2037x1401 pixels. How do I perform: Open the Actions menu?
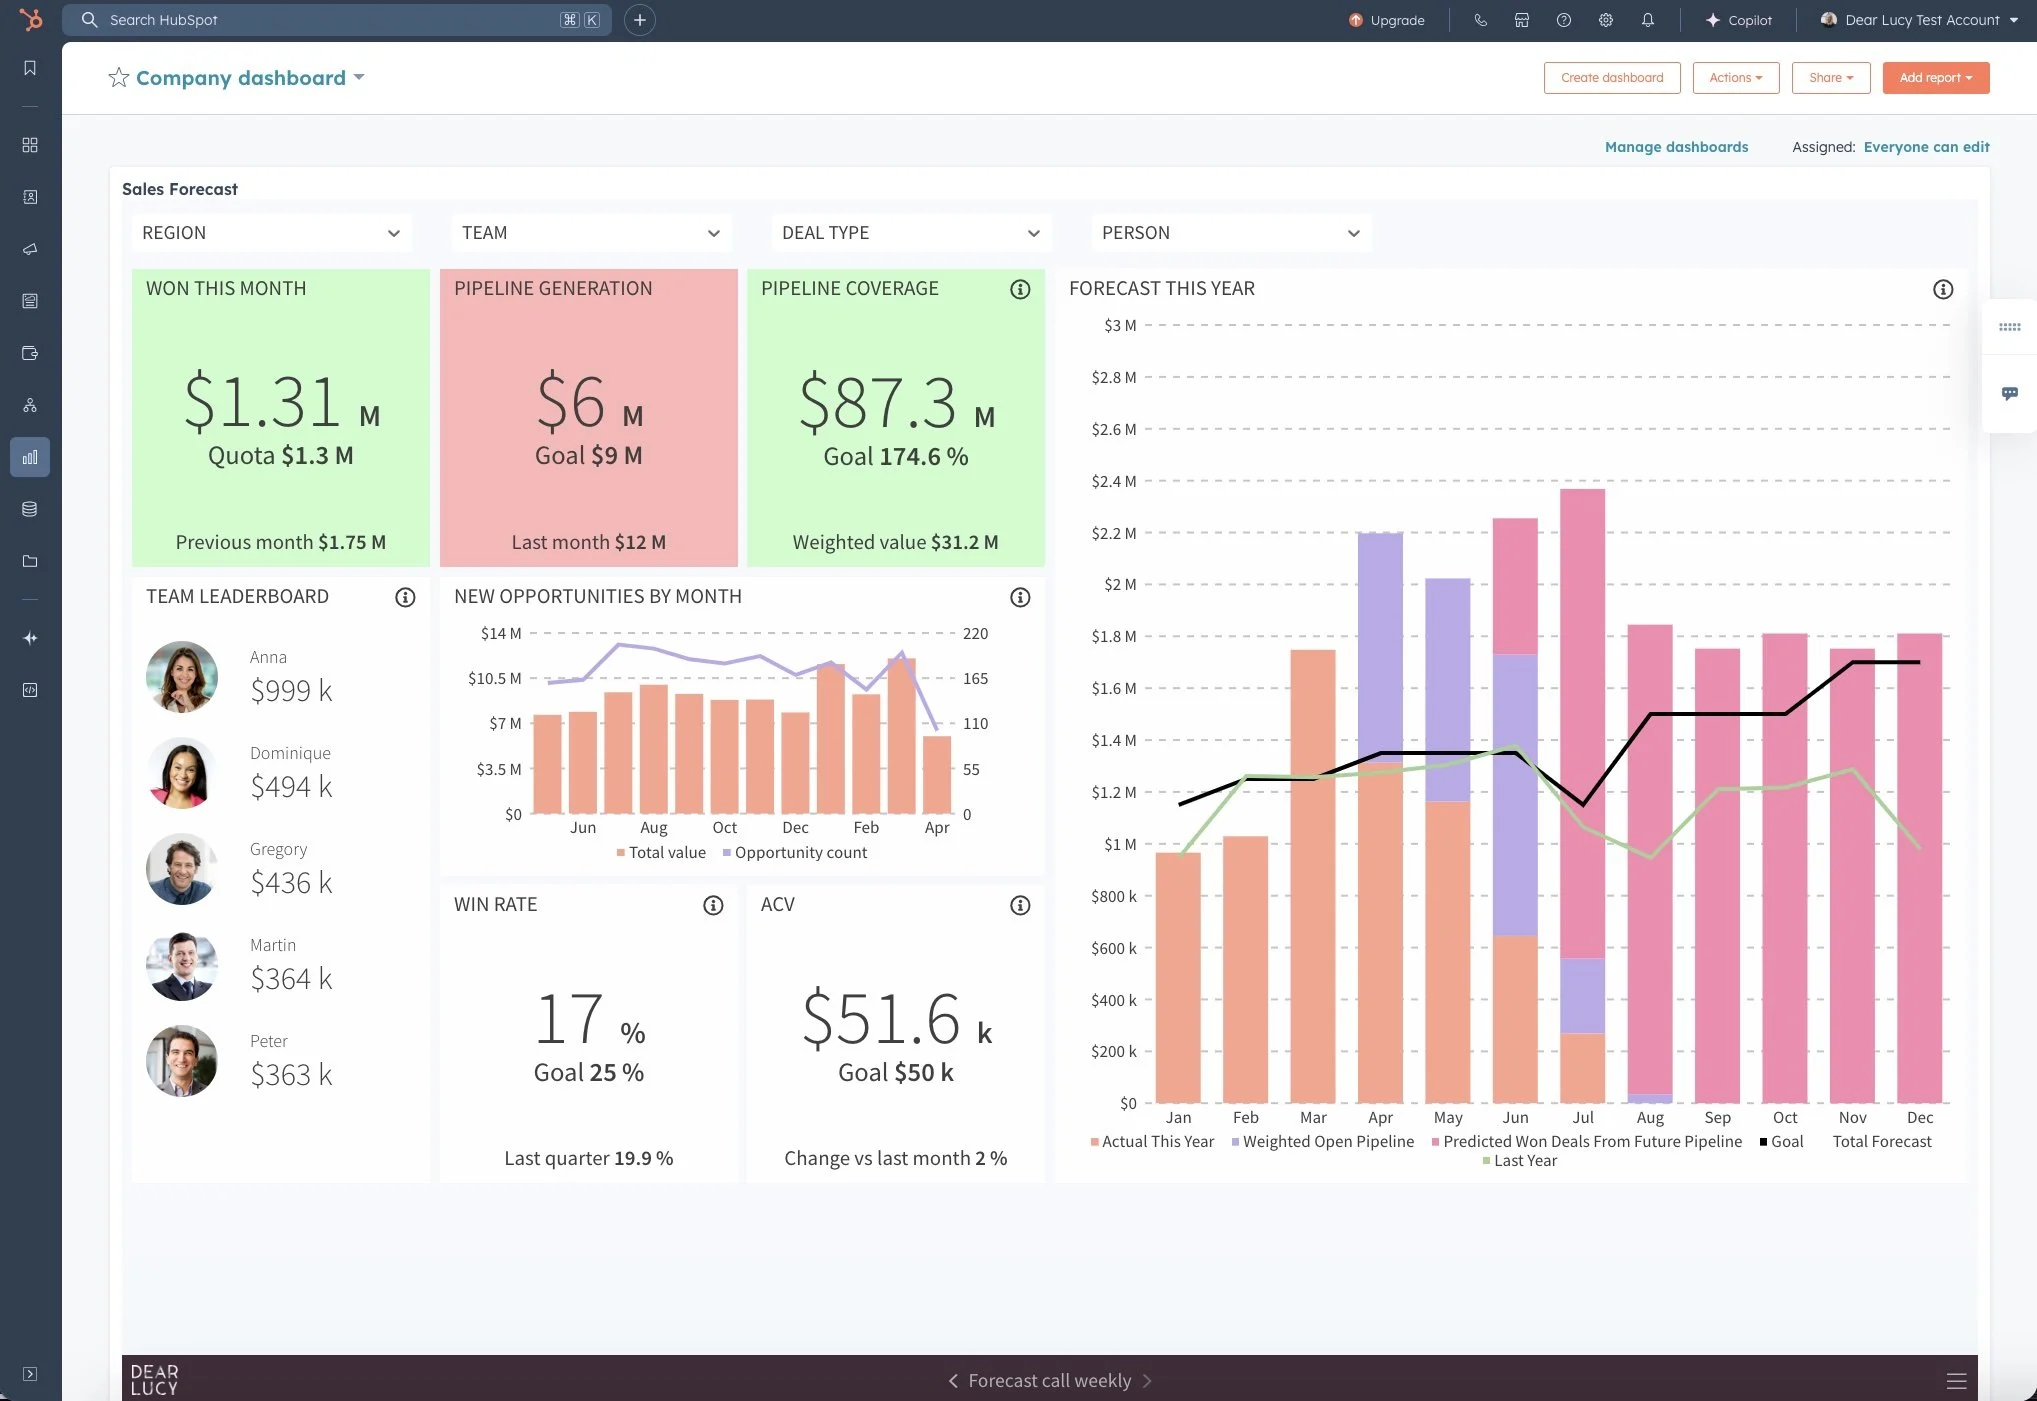click(x=1735, y=78)
